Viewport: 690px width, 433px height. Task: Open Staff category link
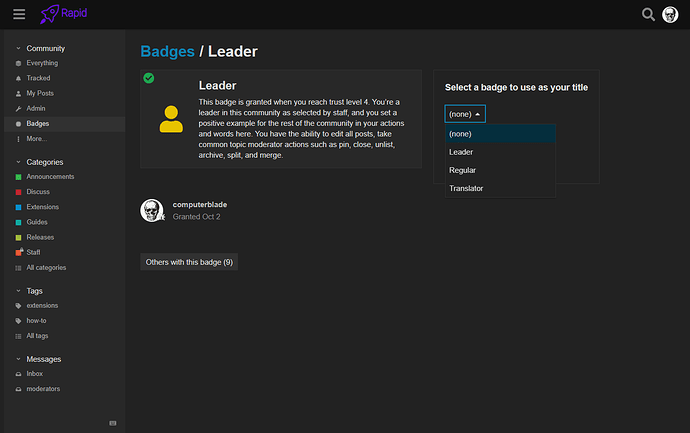tap(33, 253)
